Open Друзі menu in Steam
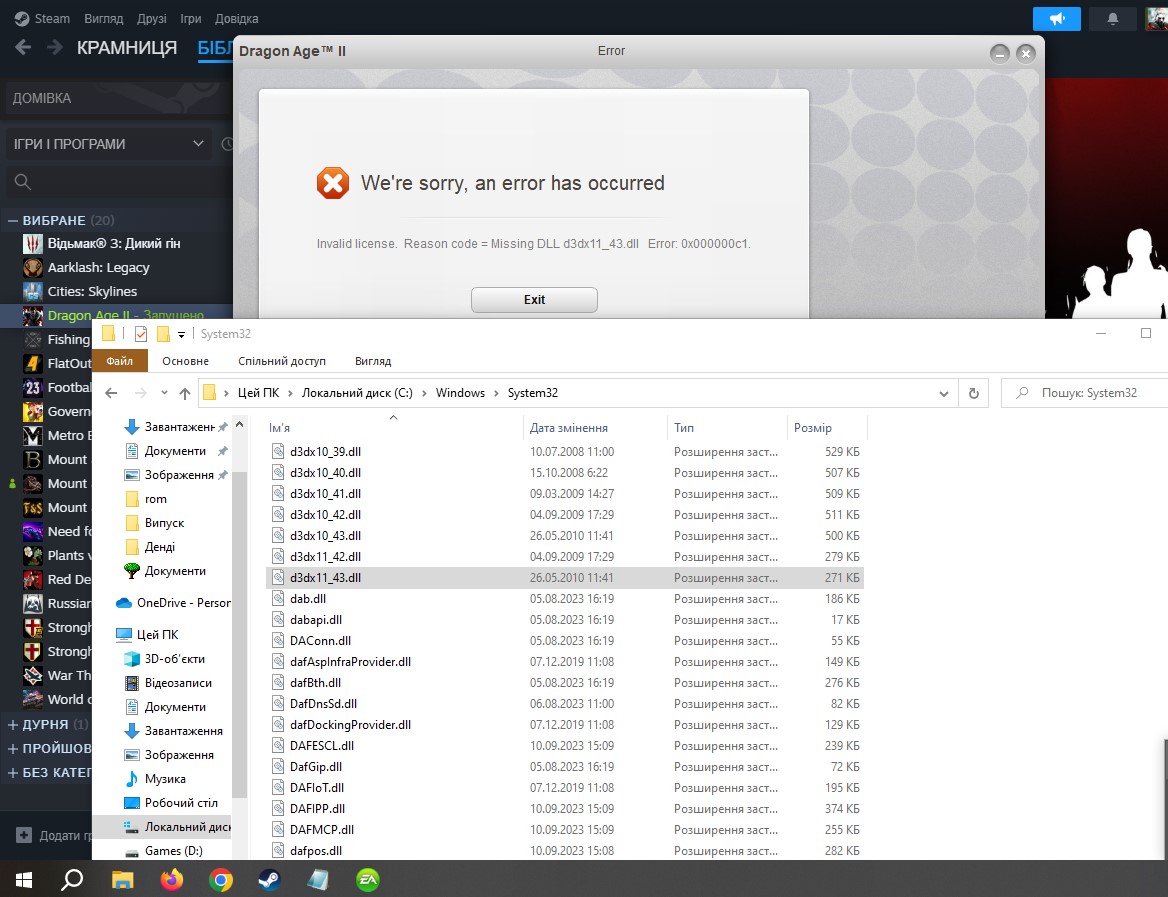This screenshot has height=897, width=1168. [x=152, y=19]
